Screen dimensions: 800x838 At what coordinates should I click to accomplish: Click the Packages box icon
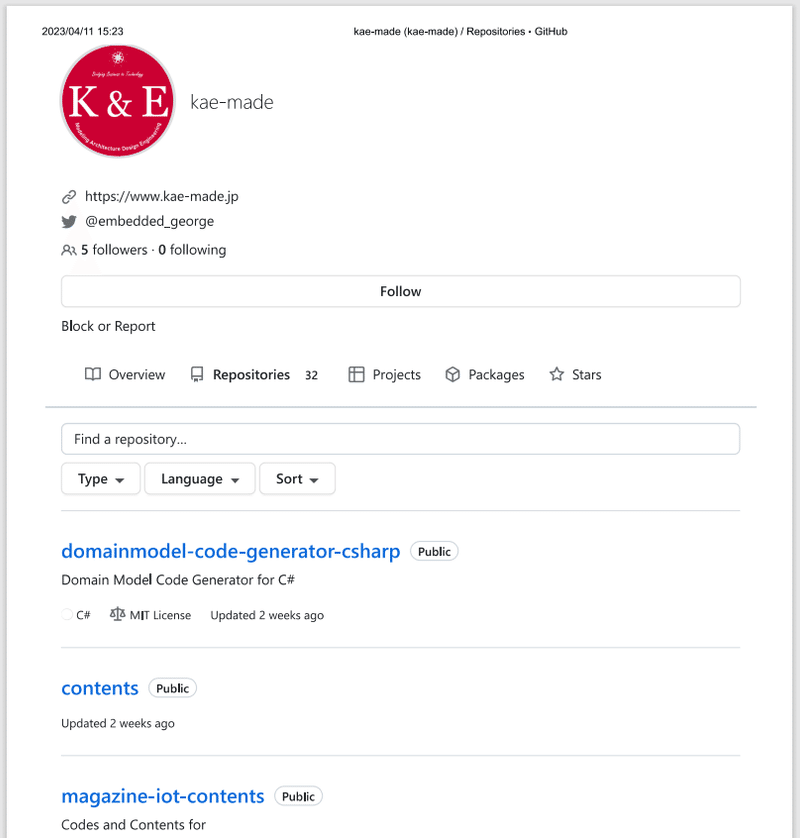452,374
